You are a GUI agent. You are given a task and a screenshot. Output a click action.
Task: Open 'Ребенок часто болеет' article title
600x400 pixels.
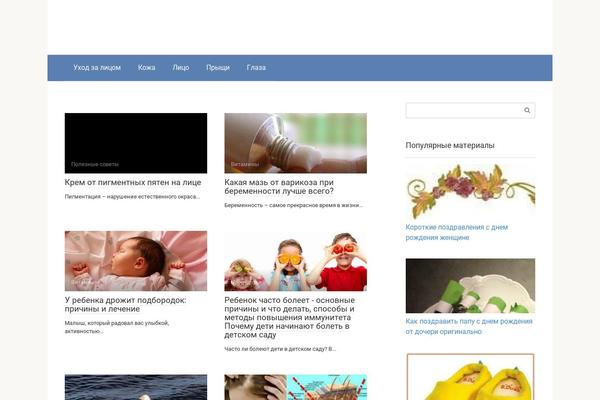pos(289,317)
